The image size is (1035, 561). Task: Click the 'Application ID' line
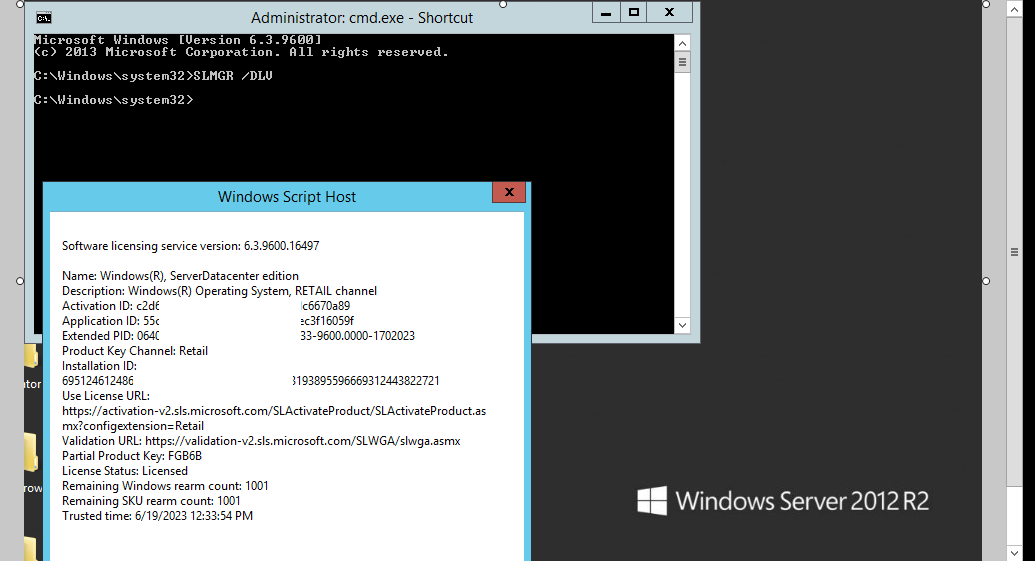click(x=208, y=321)
